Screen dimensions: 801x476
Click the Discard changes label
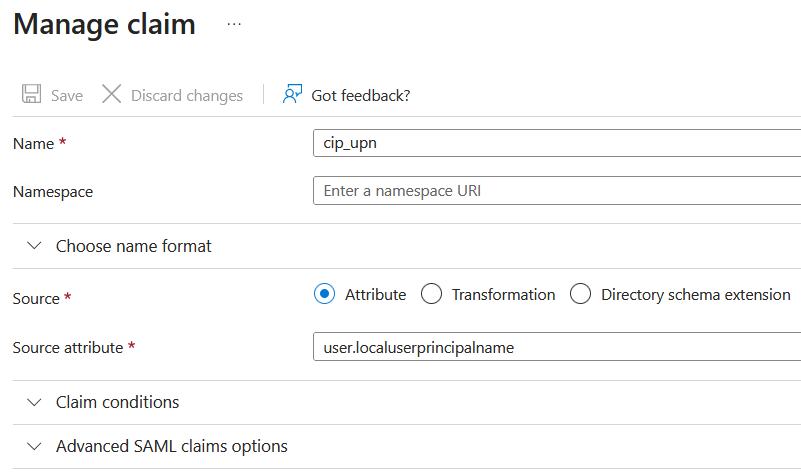[x=187, y=96]
